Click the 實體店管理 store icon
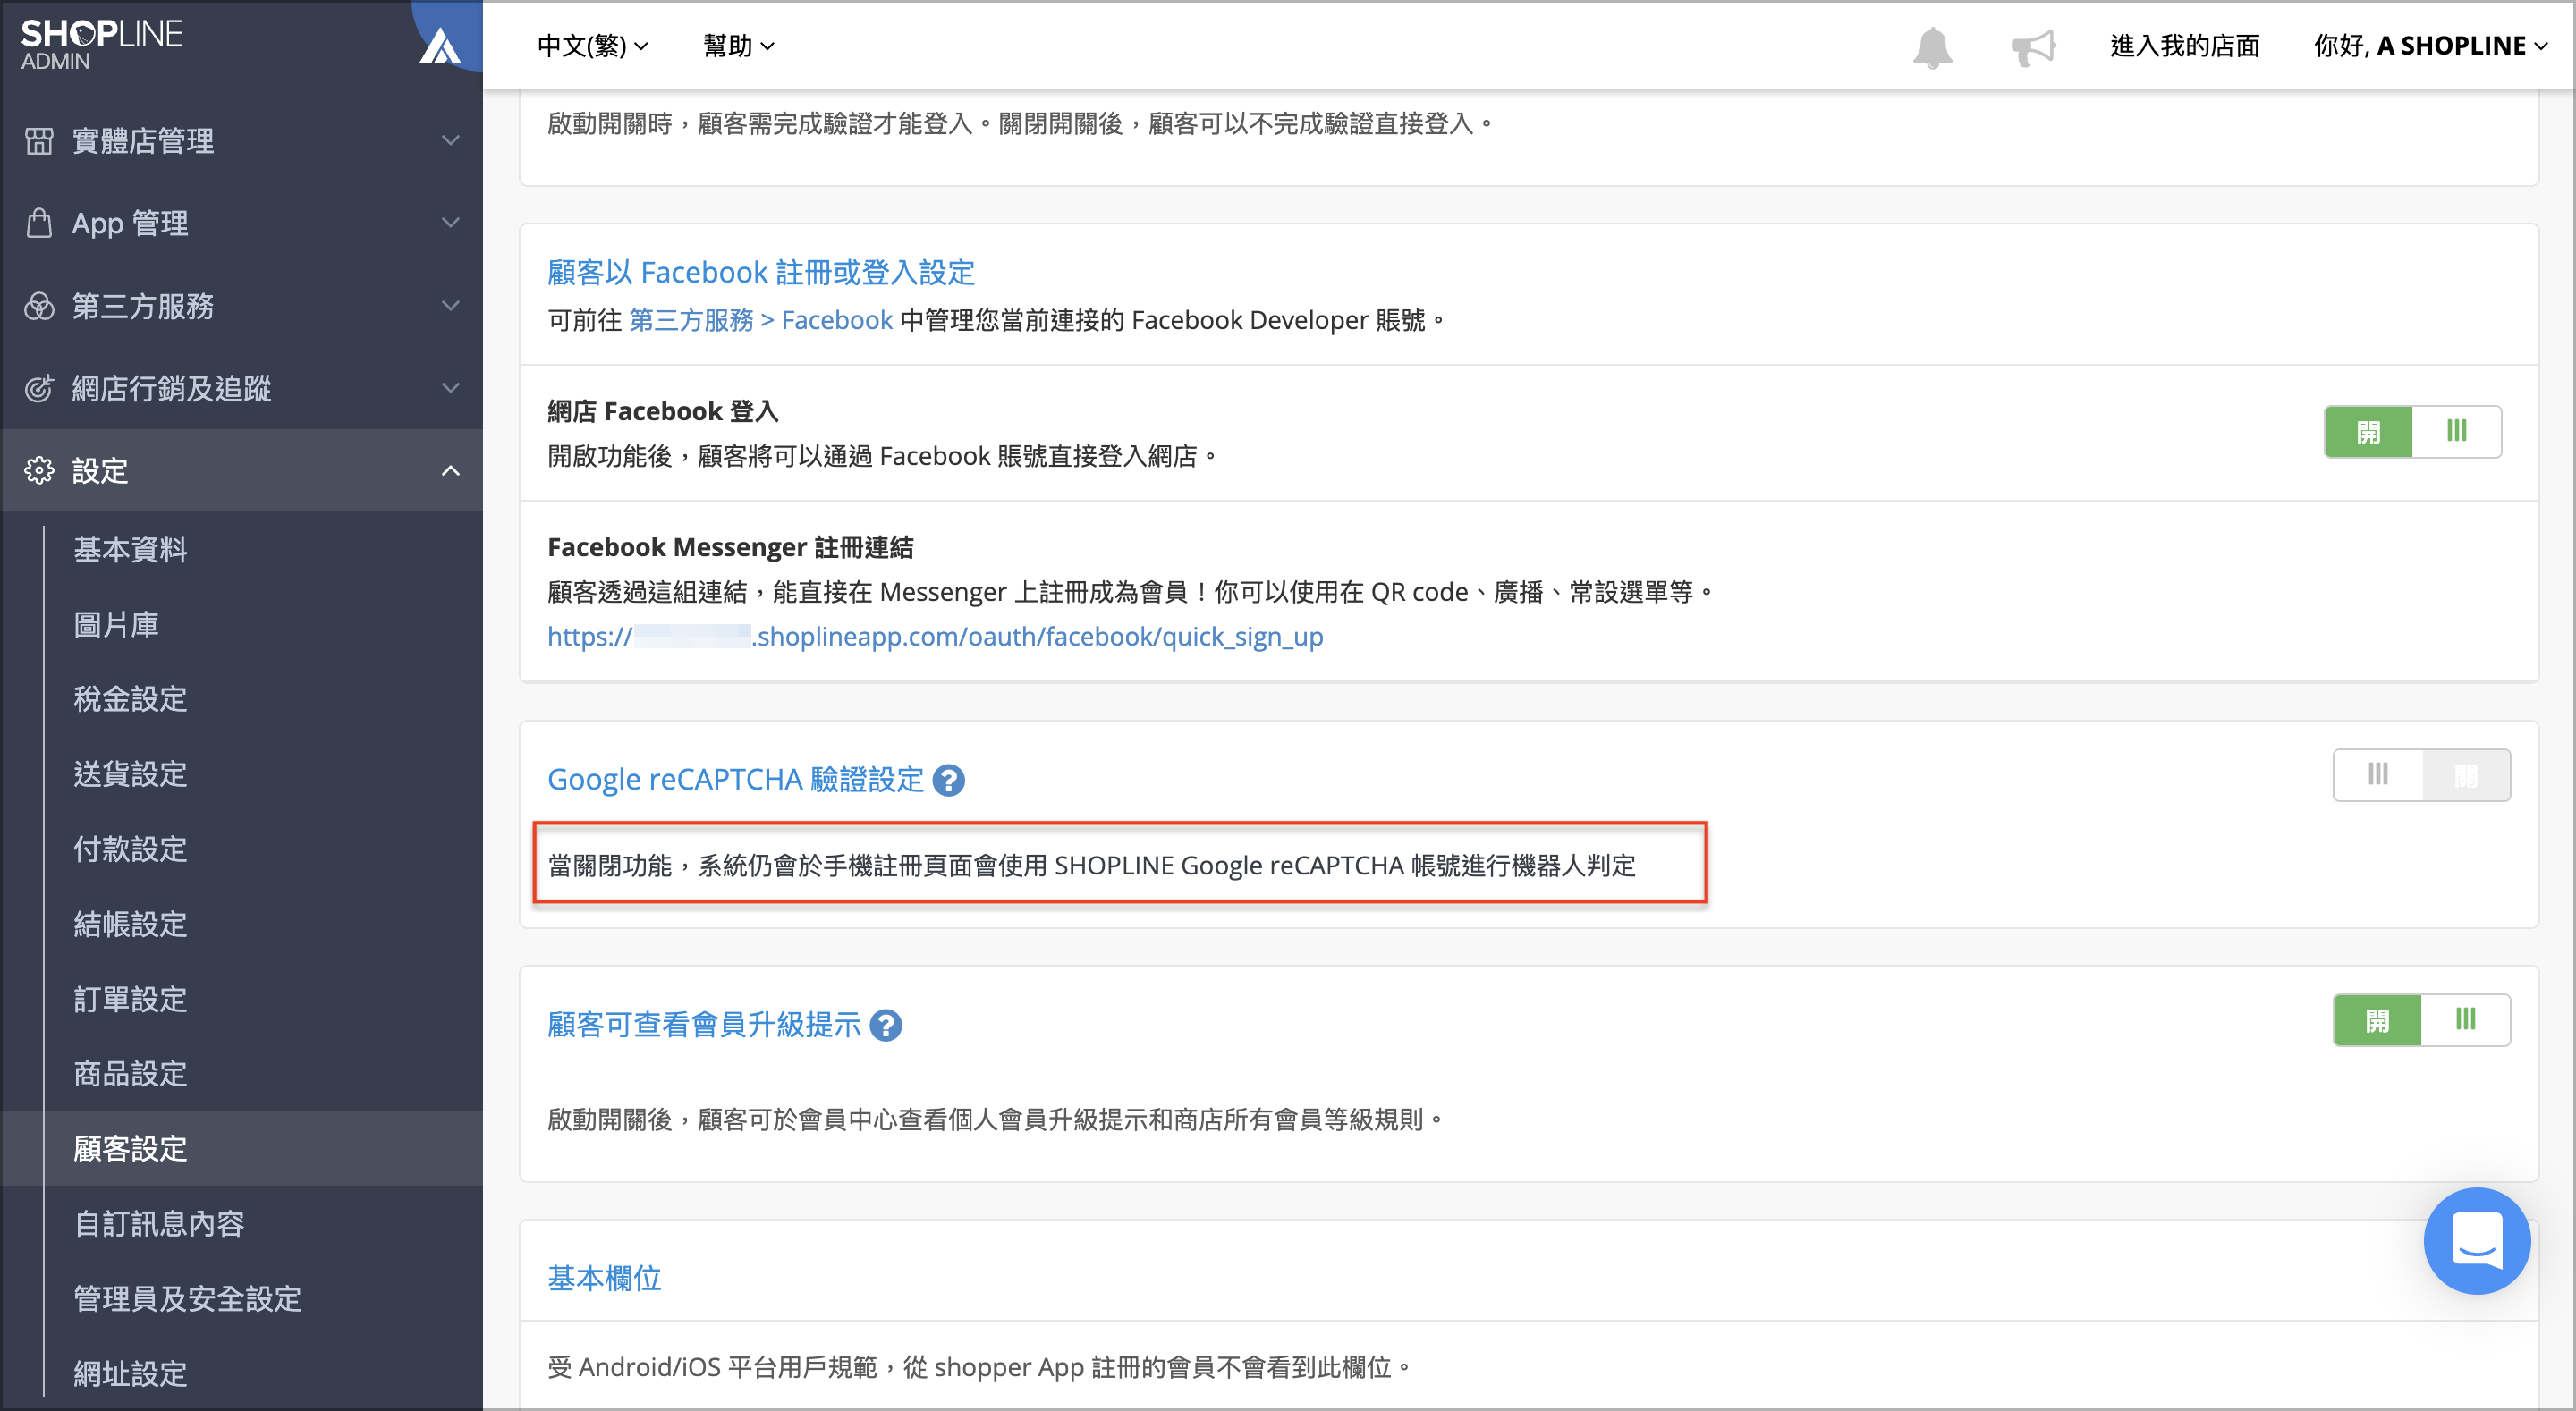Viewport: 2576px width, 1411px height. point(39,141)
